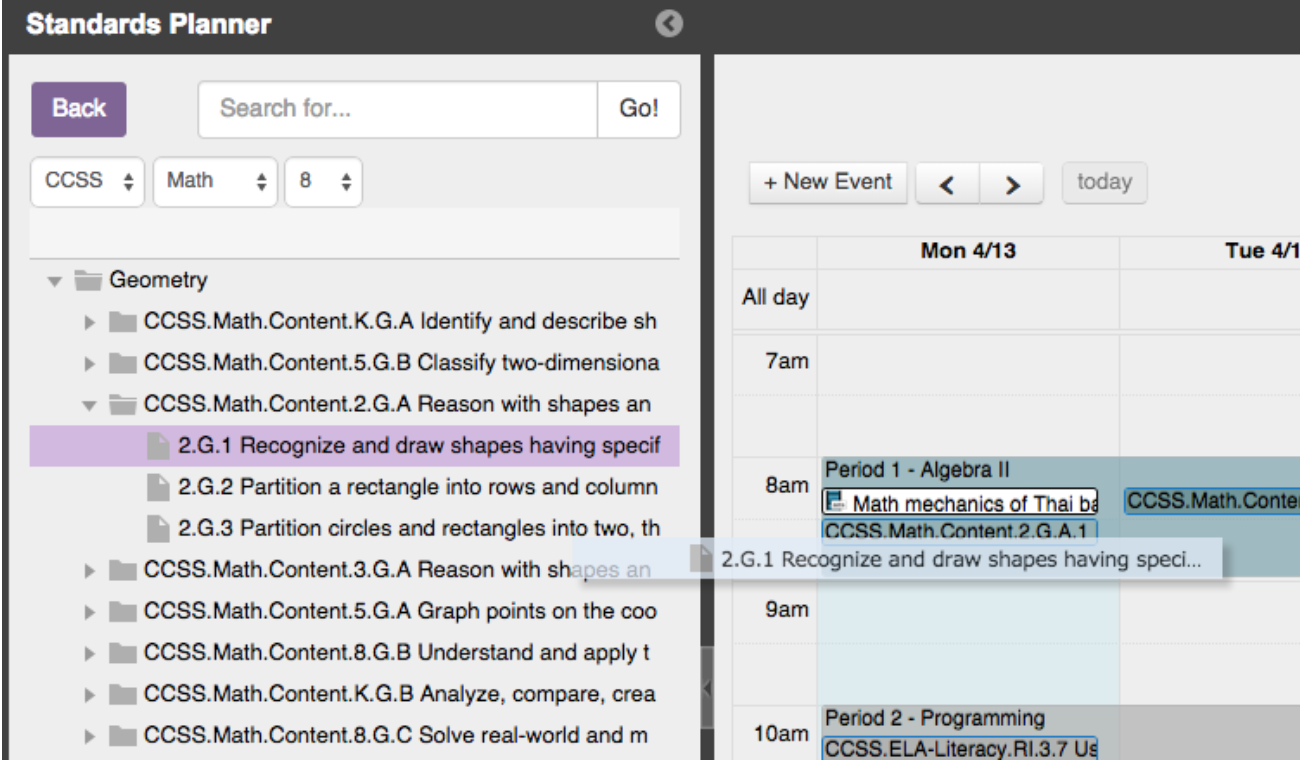Image resolution: width=1300 pixels, height=762 pixels.
Task: Expand the CCSS.Math.Content.5.G.B folder
Action: coord(89,365)
